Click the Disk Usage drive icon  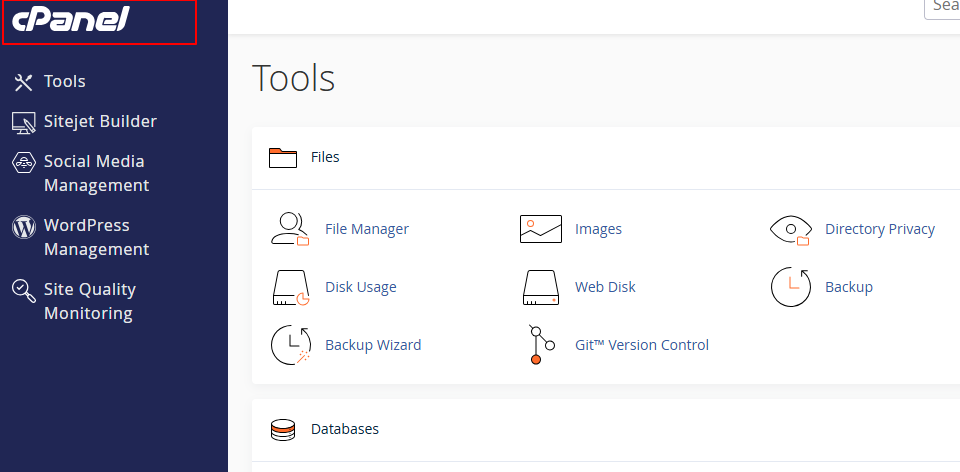(291, 287)
